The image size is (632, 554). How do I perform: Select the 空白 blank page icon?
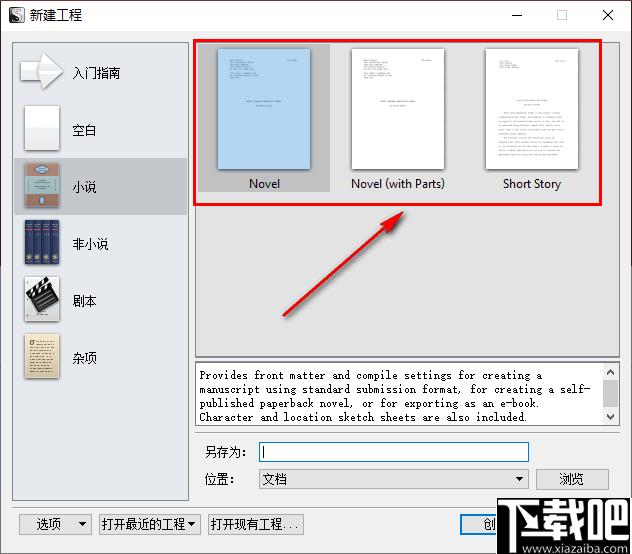(x=42, y=128)
